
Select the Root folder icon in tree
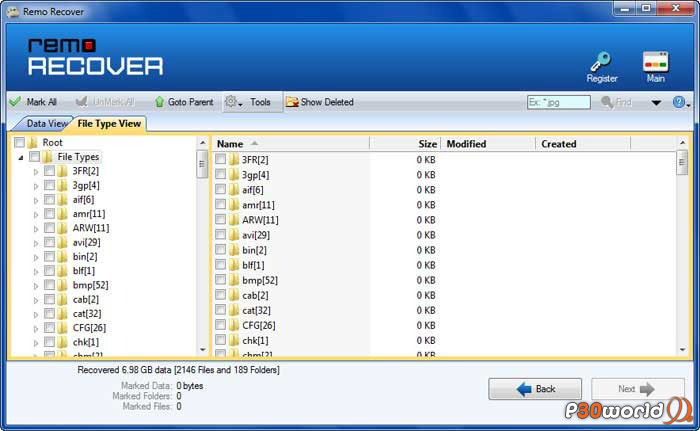(33, 142)
